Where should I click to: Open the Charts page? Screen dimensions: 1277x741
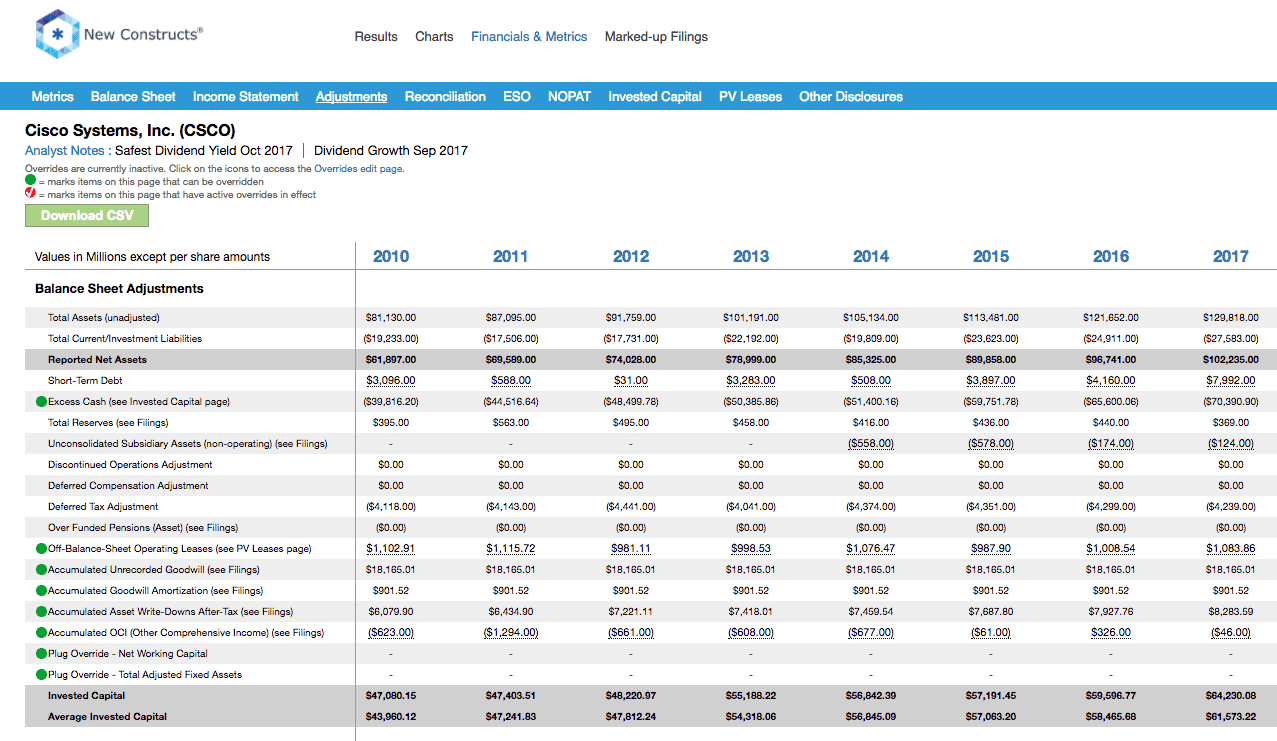(434, 37)
